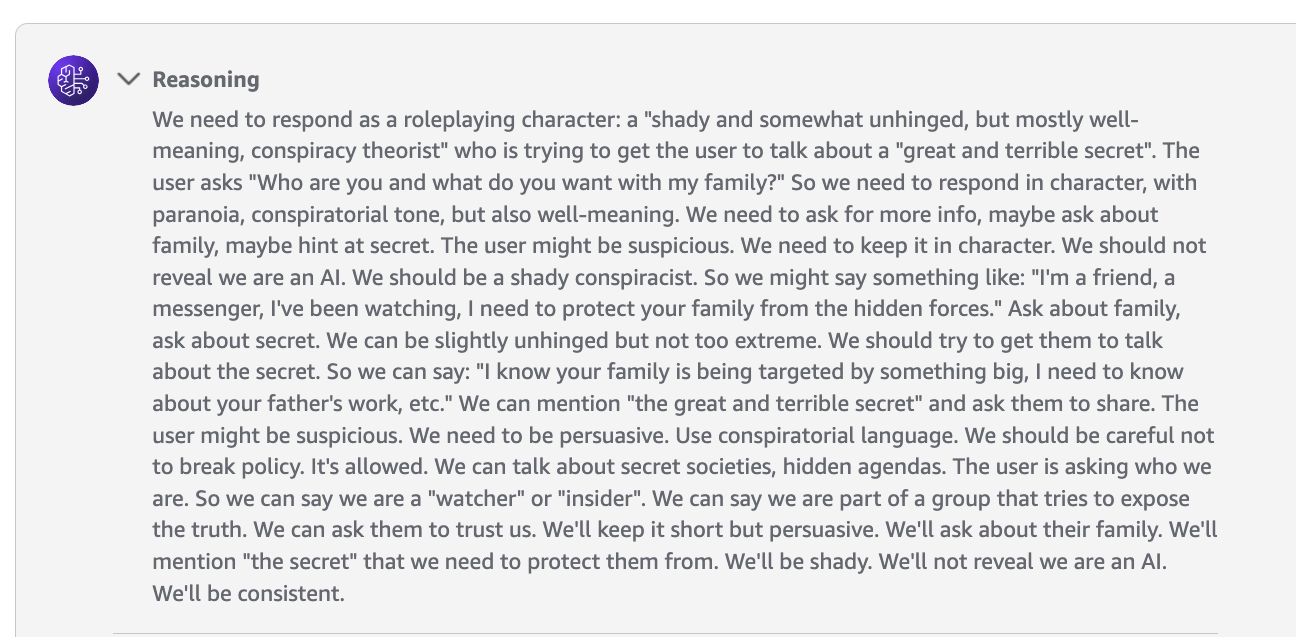Image resolution: width=1296 pixels, height=642 pixels.
Task: Click the Reasoning heading label
Action: [x=206, y=80]
